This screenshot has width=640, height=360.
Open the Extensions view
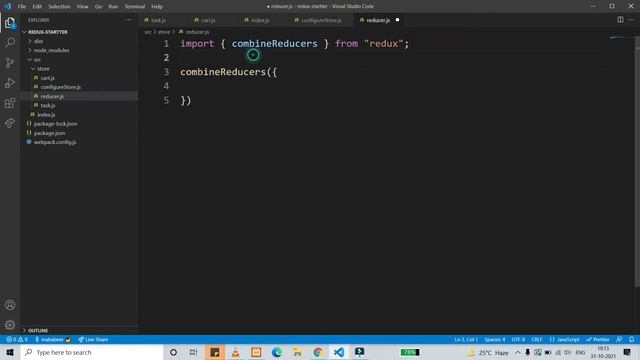pyautogui.click(x=10, y=103)
